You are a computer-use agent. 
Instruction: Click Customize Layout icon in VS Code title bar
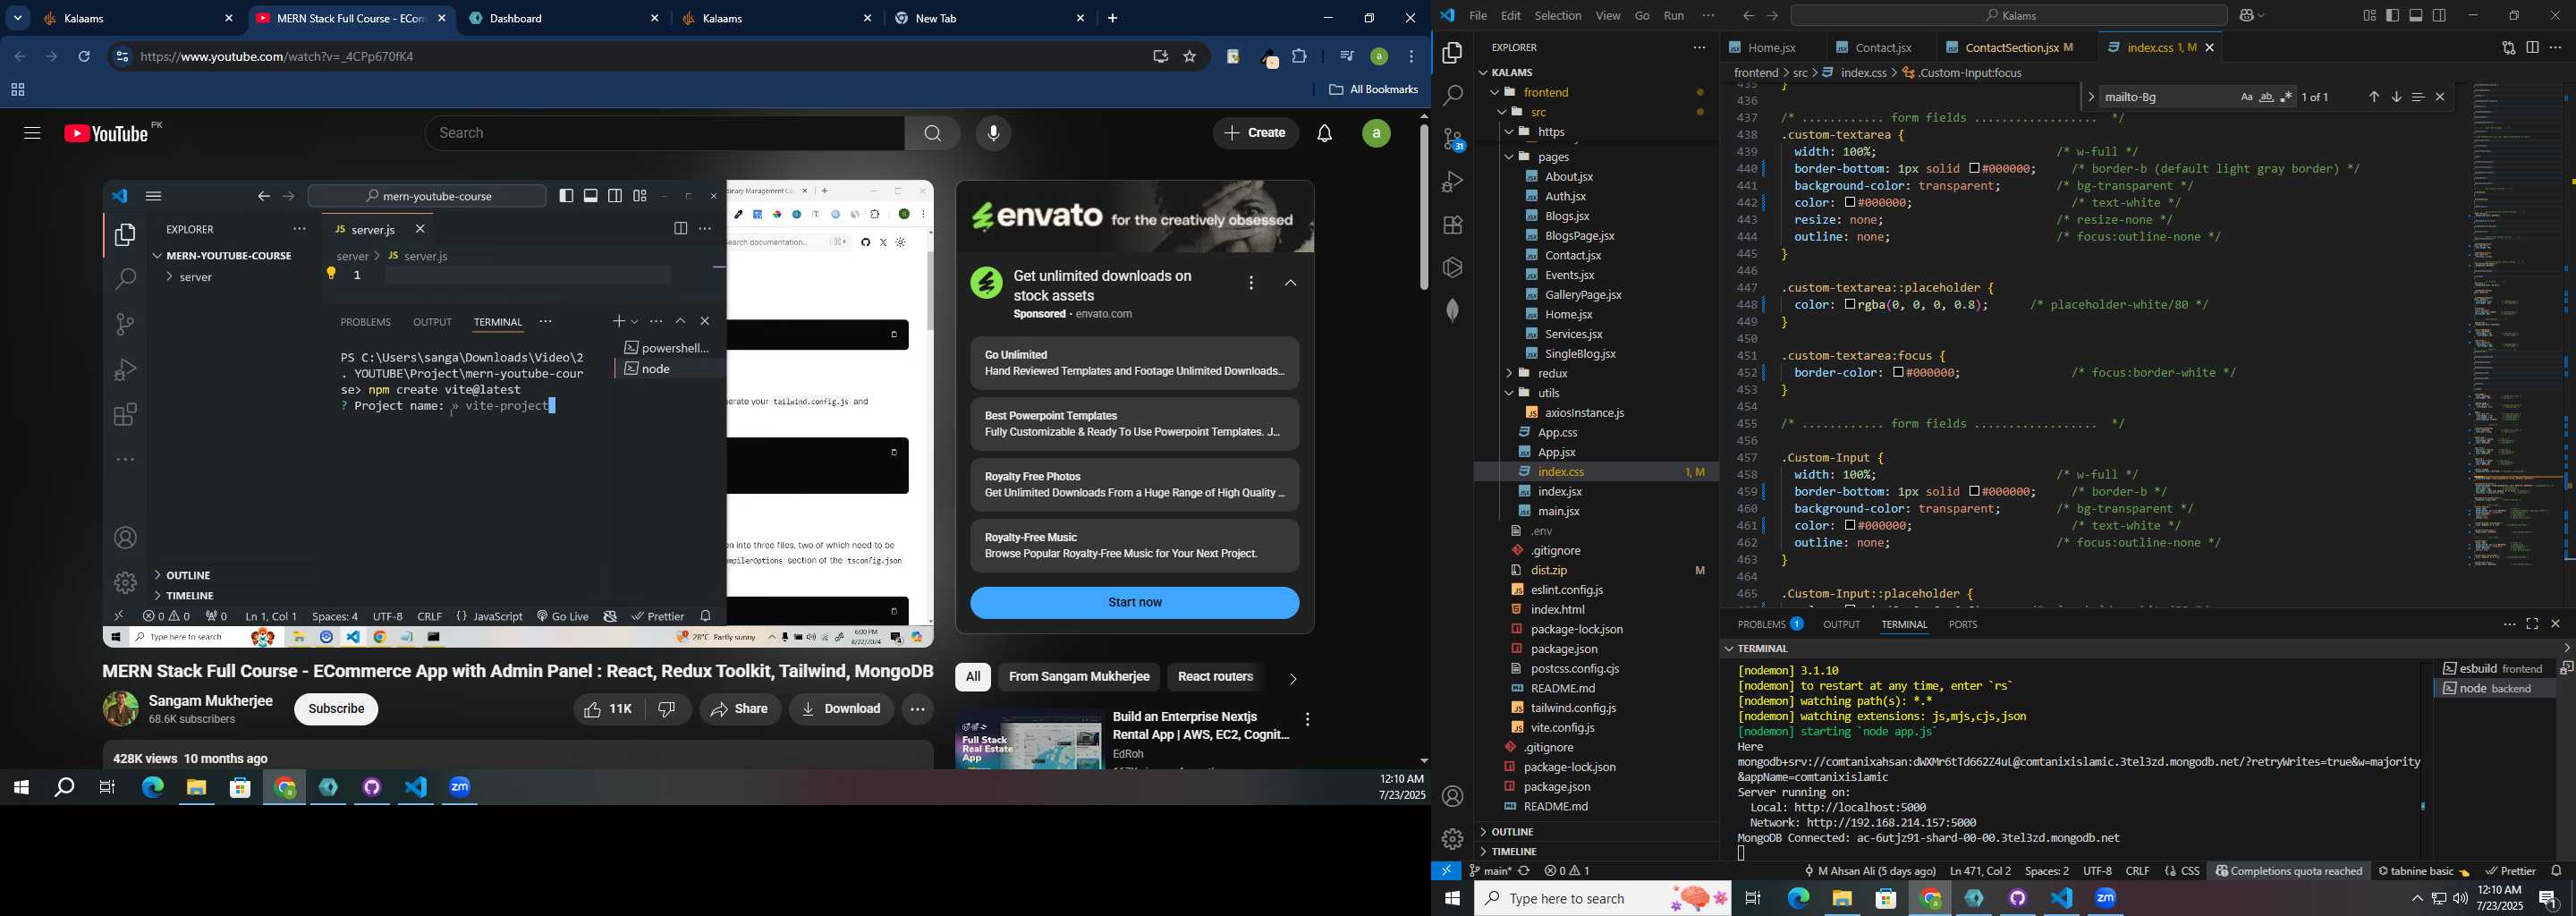[x=2369, y=16]
